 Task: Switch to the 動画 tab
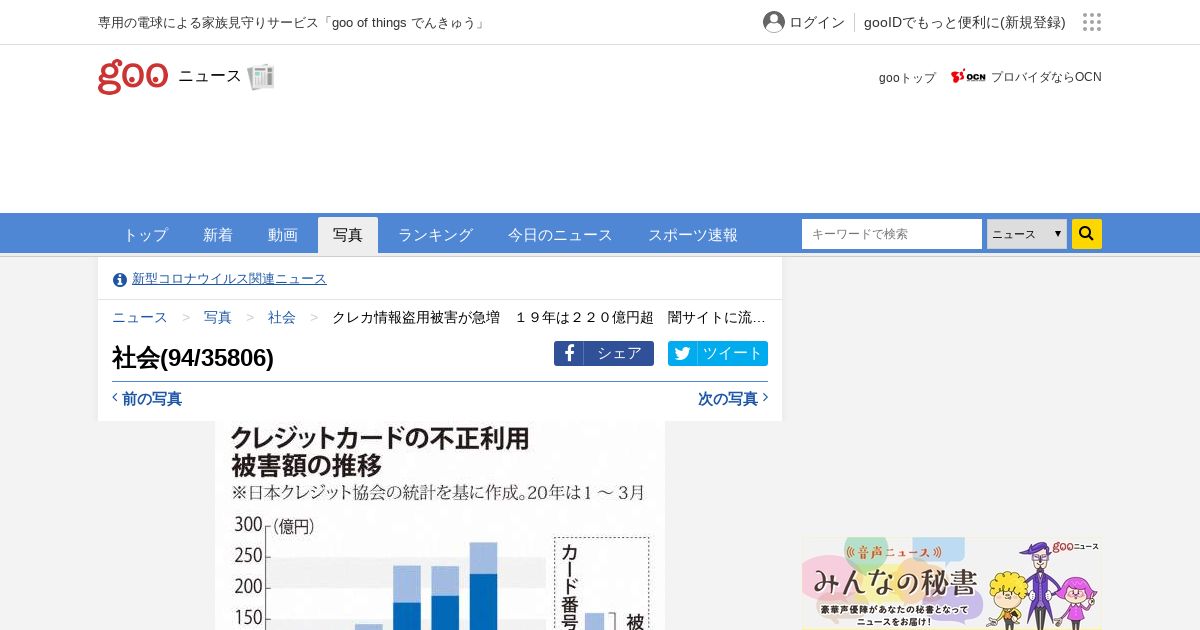coord(283,235)
